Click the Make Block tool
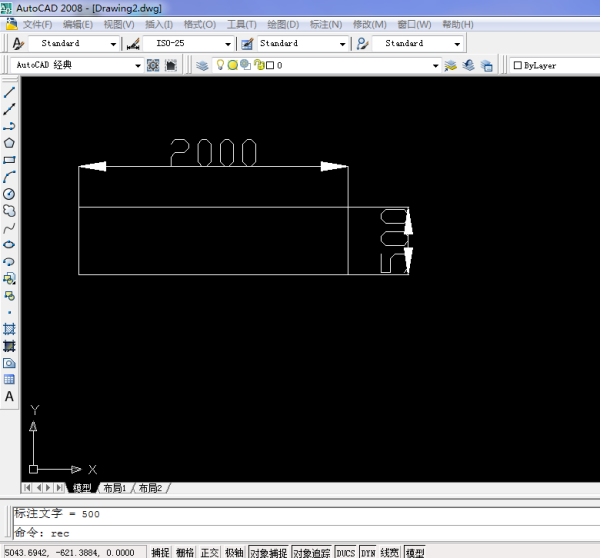This screenshot has height=558, width=600. click(x=9, y=295)
